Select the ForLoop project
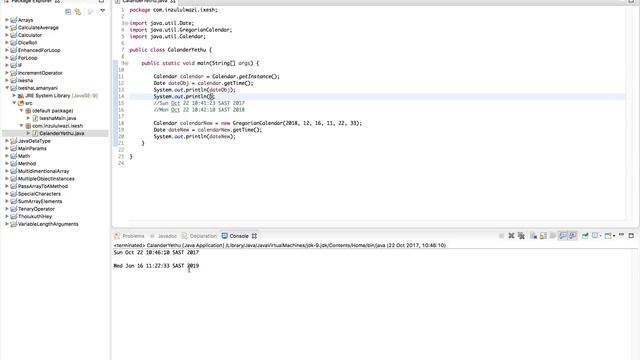640x360 pixels. [x=27, y=58]
